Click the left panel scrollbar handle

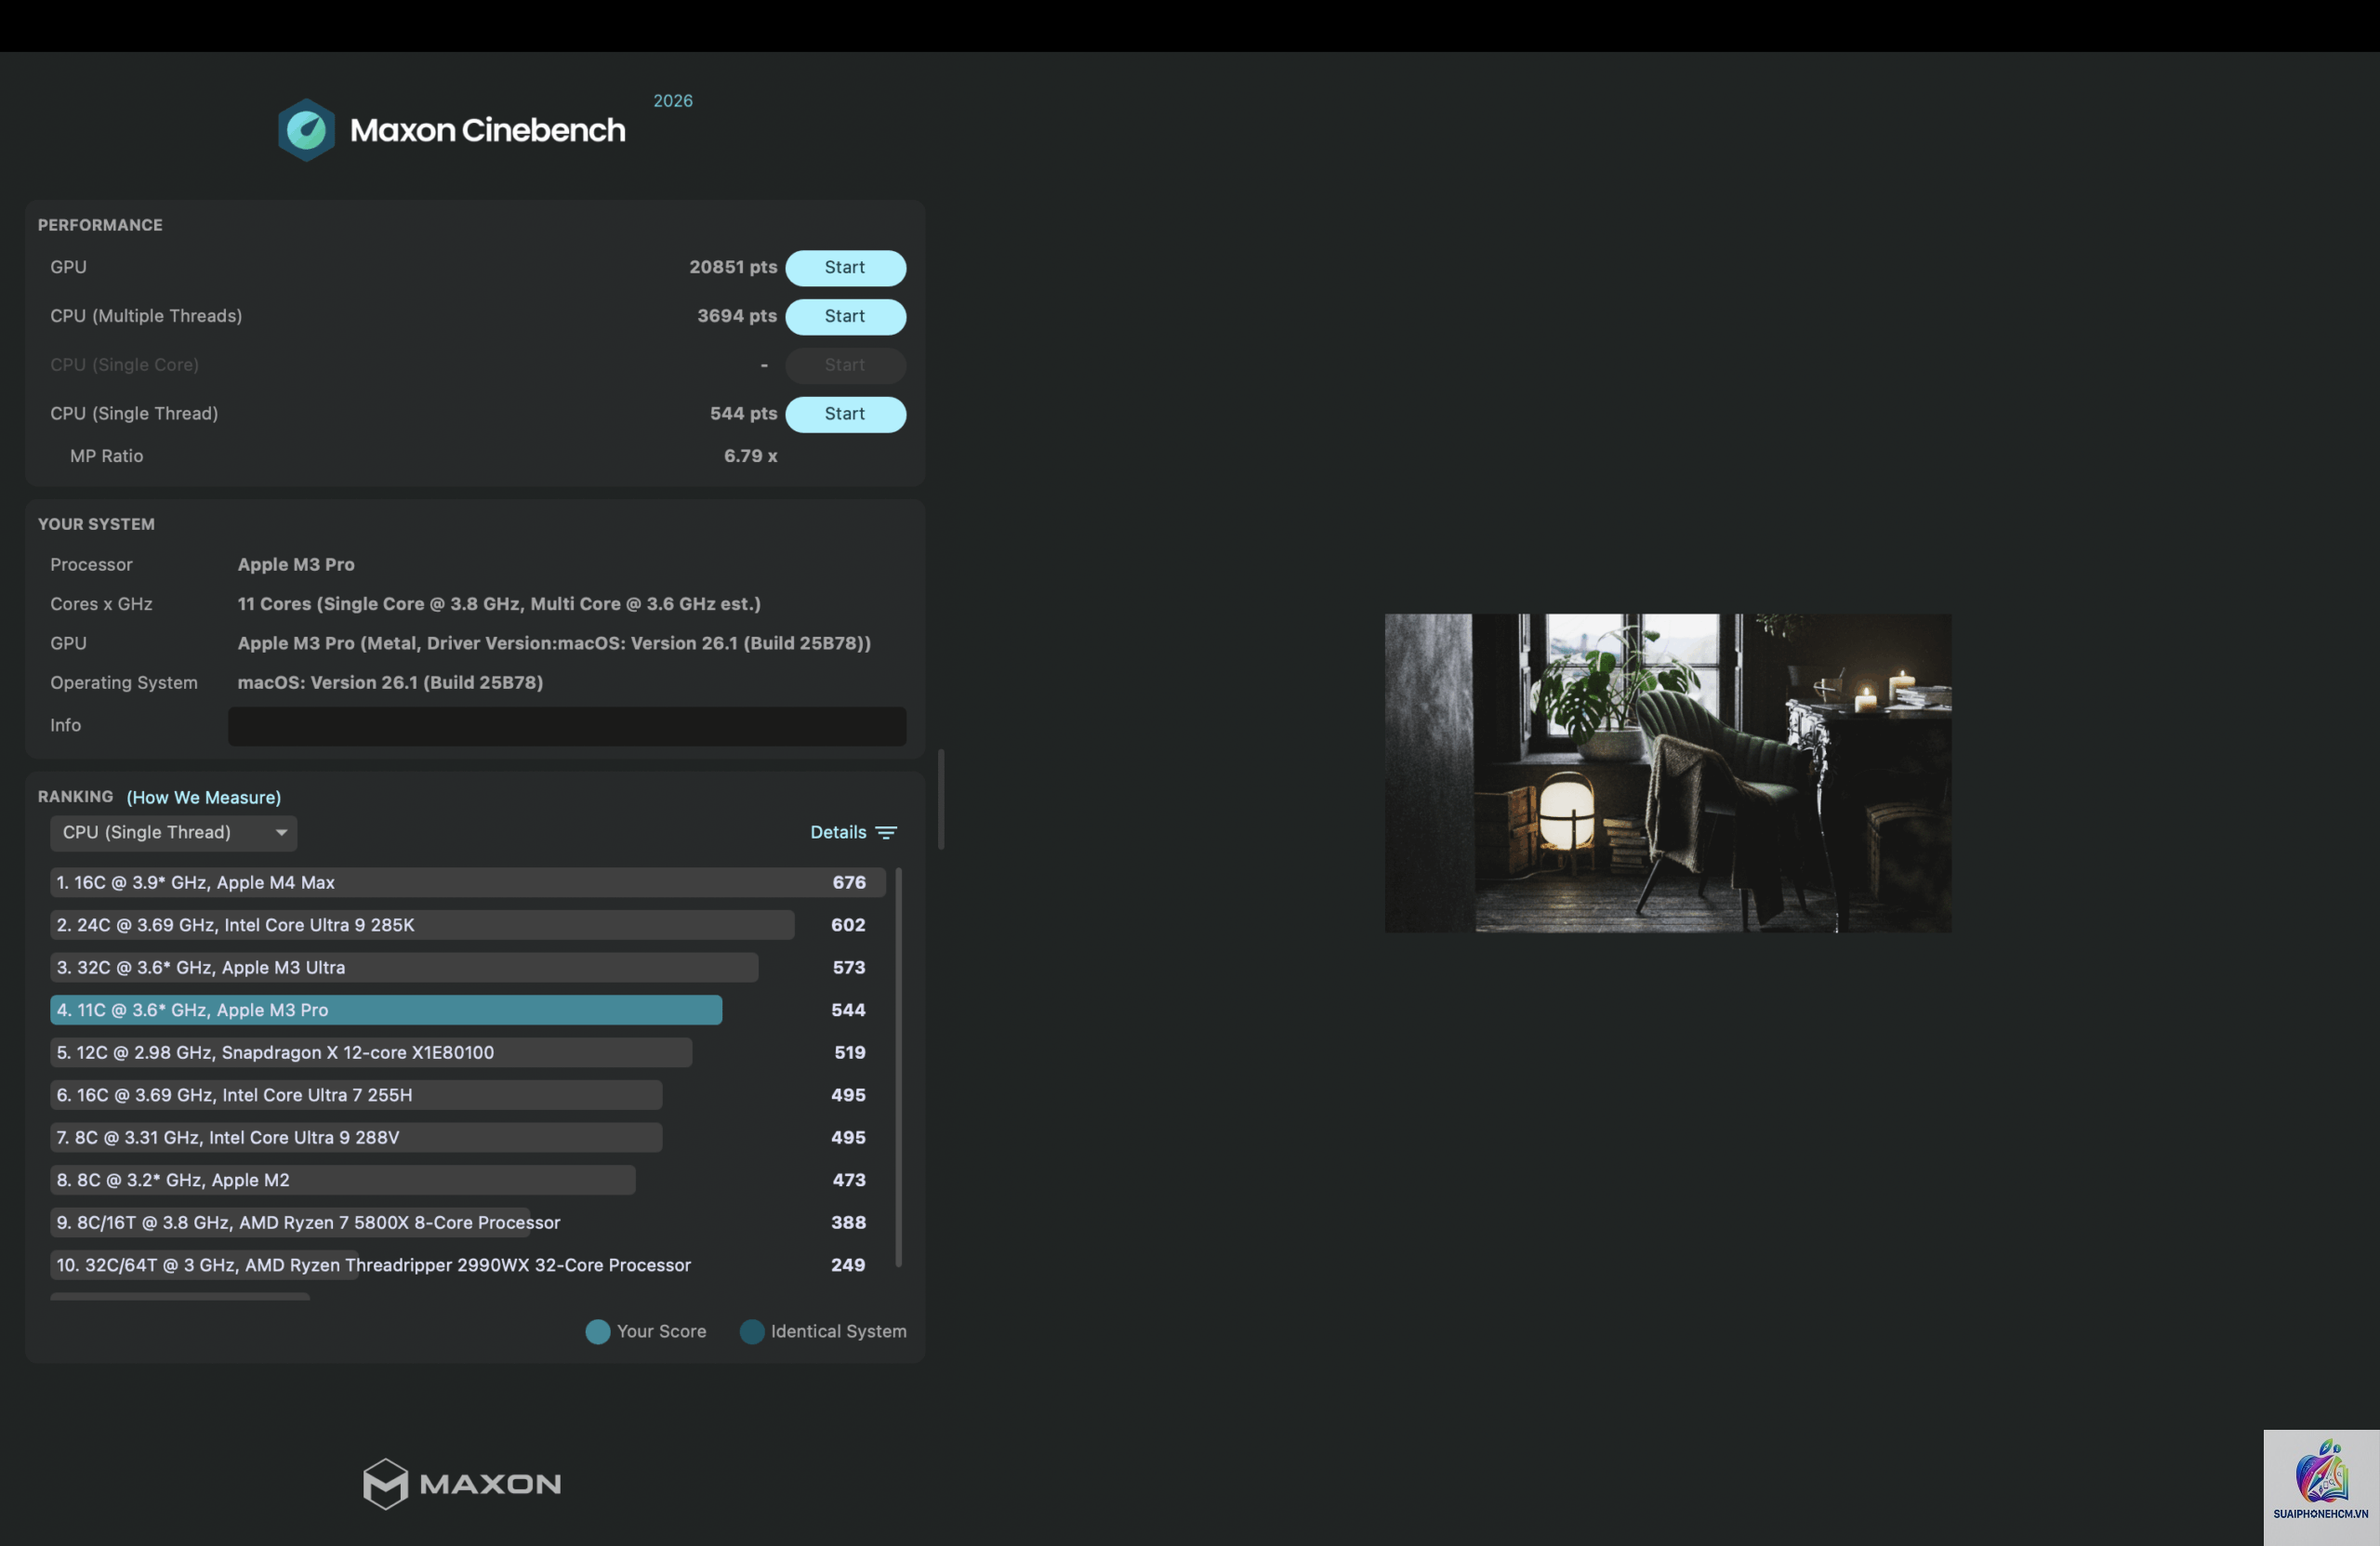point(940,799)
